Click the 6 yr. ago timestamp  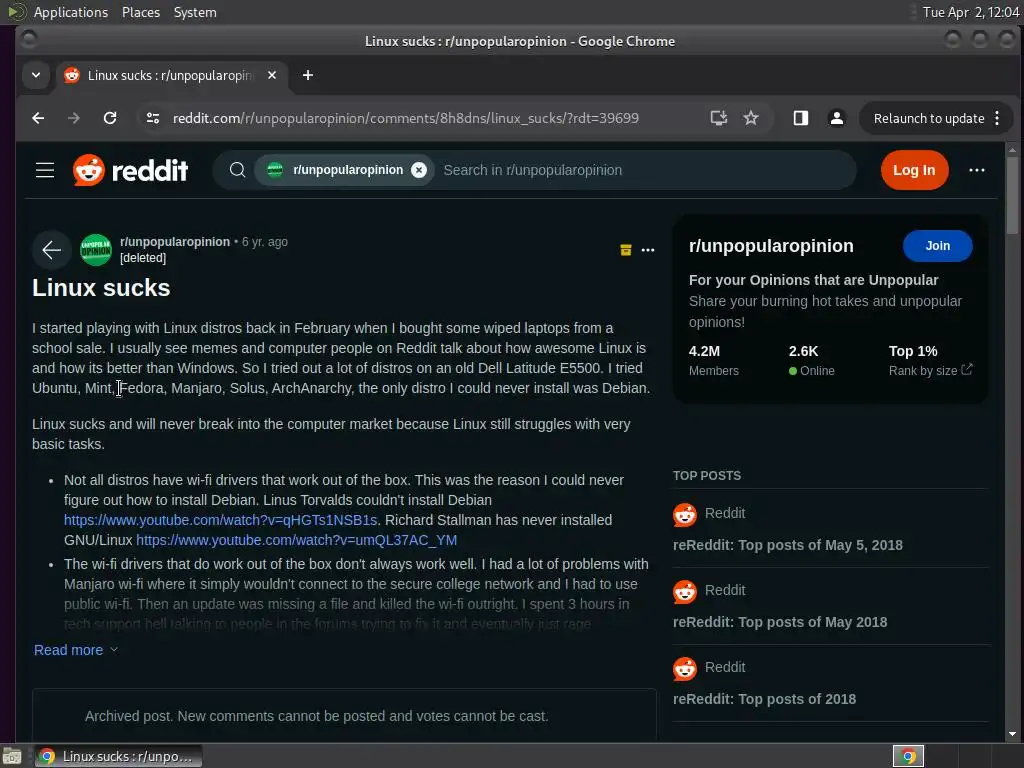pos(264,242)
